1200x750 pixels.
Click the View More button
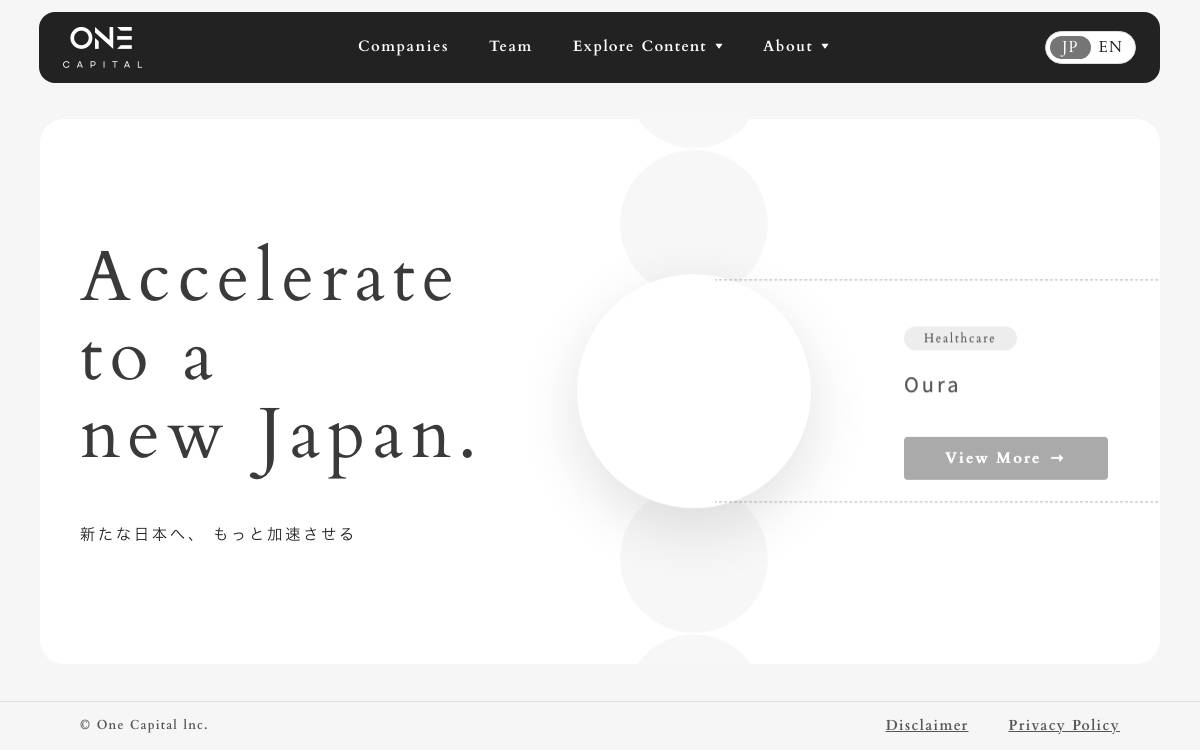coord(1006,458)
